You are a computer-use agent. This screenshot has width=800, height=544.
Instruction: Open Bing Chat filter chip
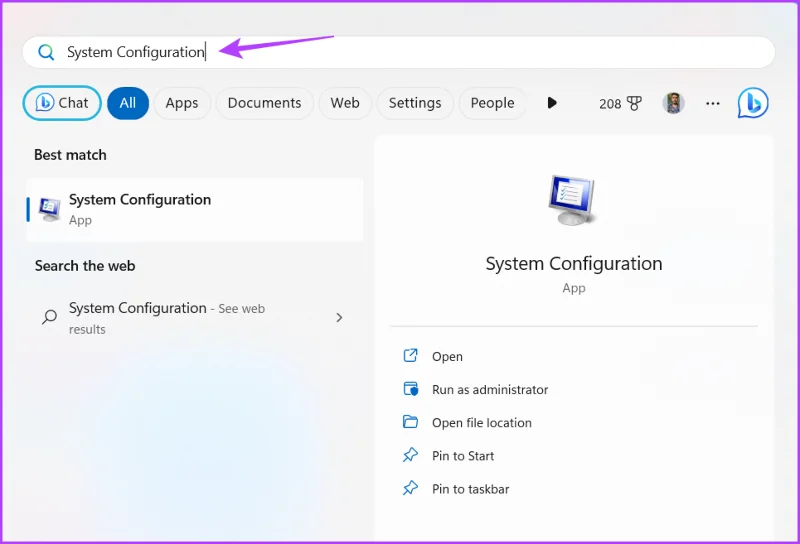coord(62,103)
